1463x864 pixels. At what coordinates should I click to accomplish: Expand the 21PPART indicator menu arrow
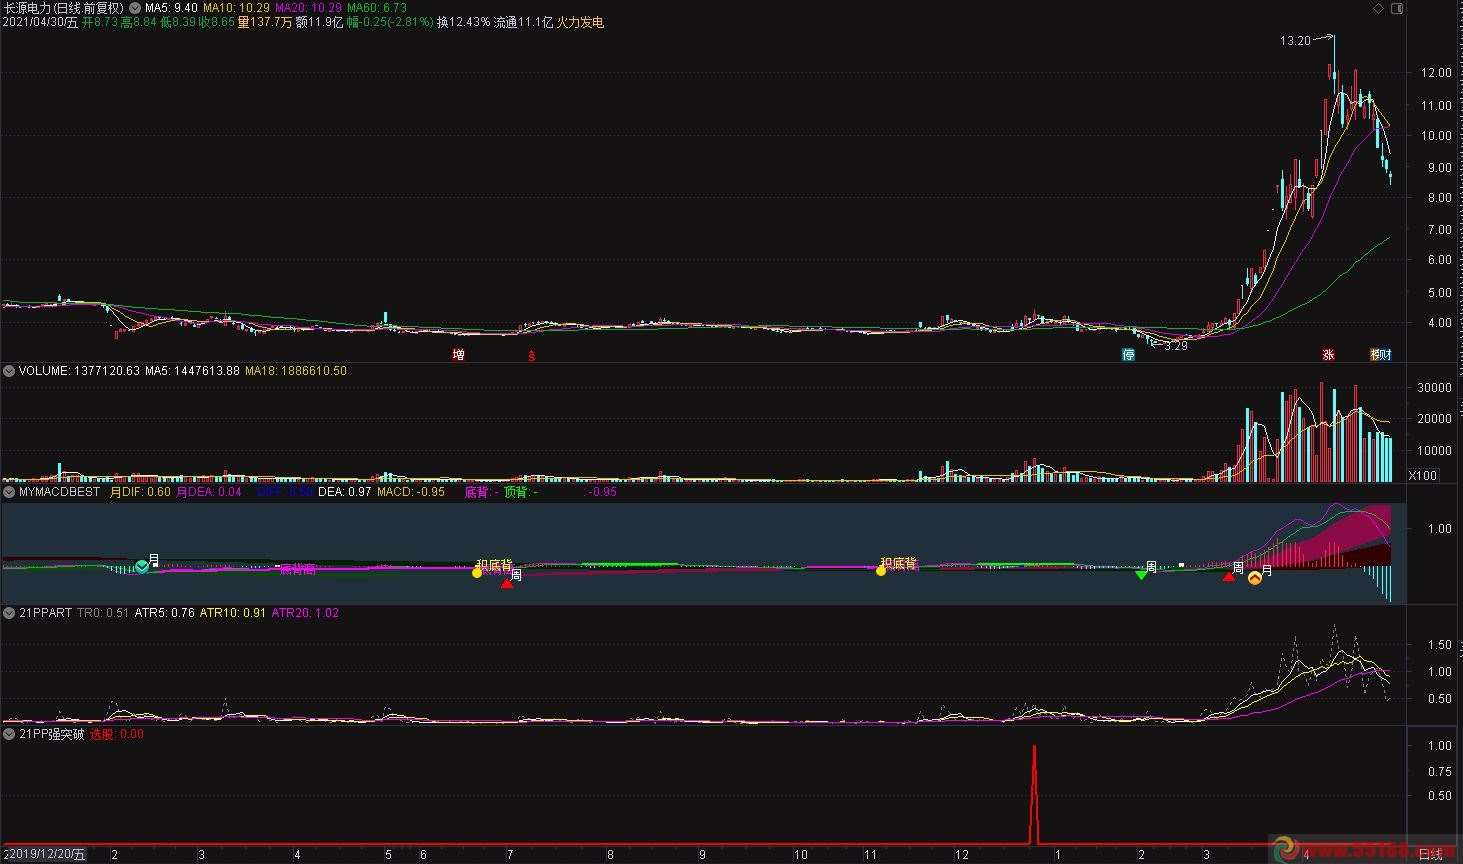[9, 613]
